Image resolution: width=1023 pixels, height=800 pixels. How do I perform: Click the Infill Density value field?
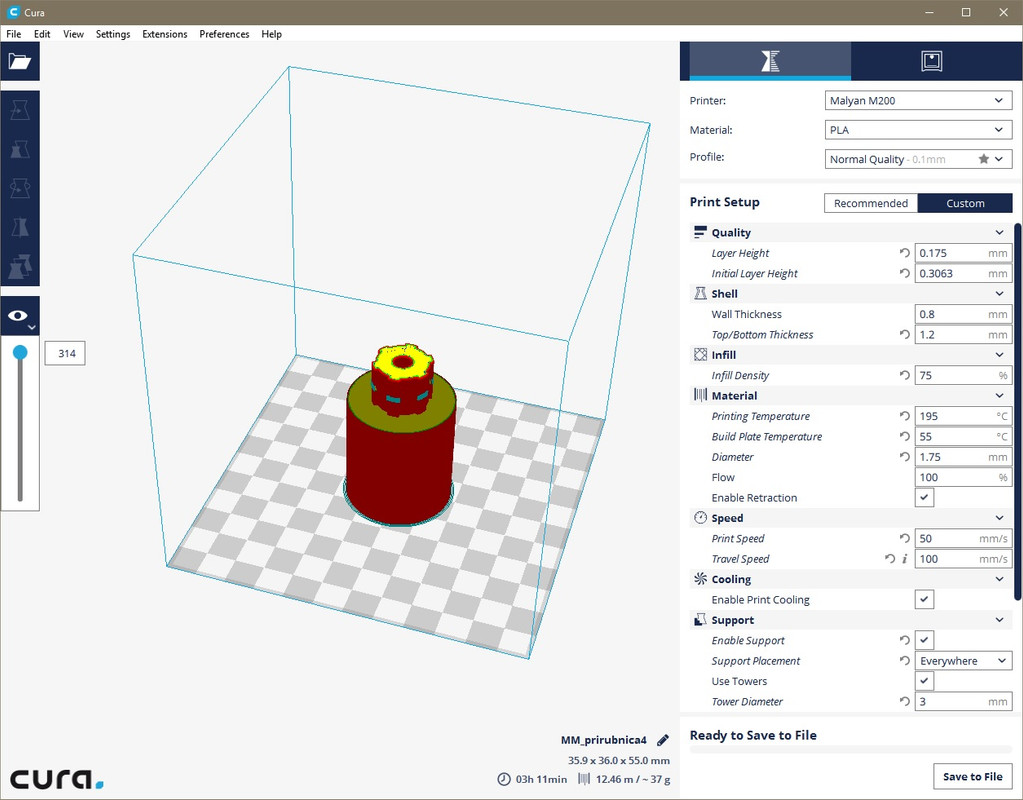pos(963,375)
